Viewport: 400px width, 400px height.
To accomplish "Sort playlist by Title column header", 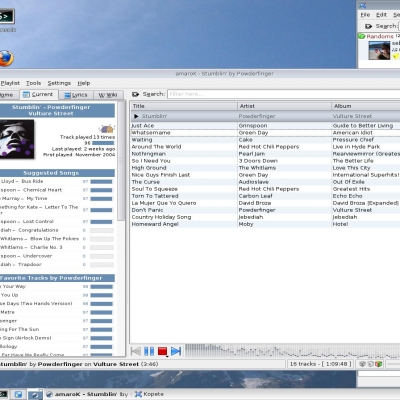I will click(184, 106).
